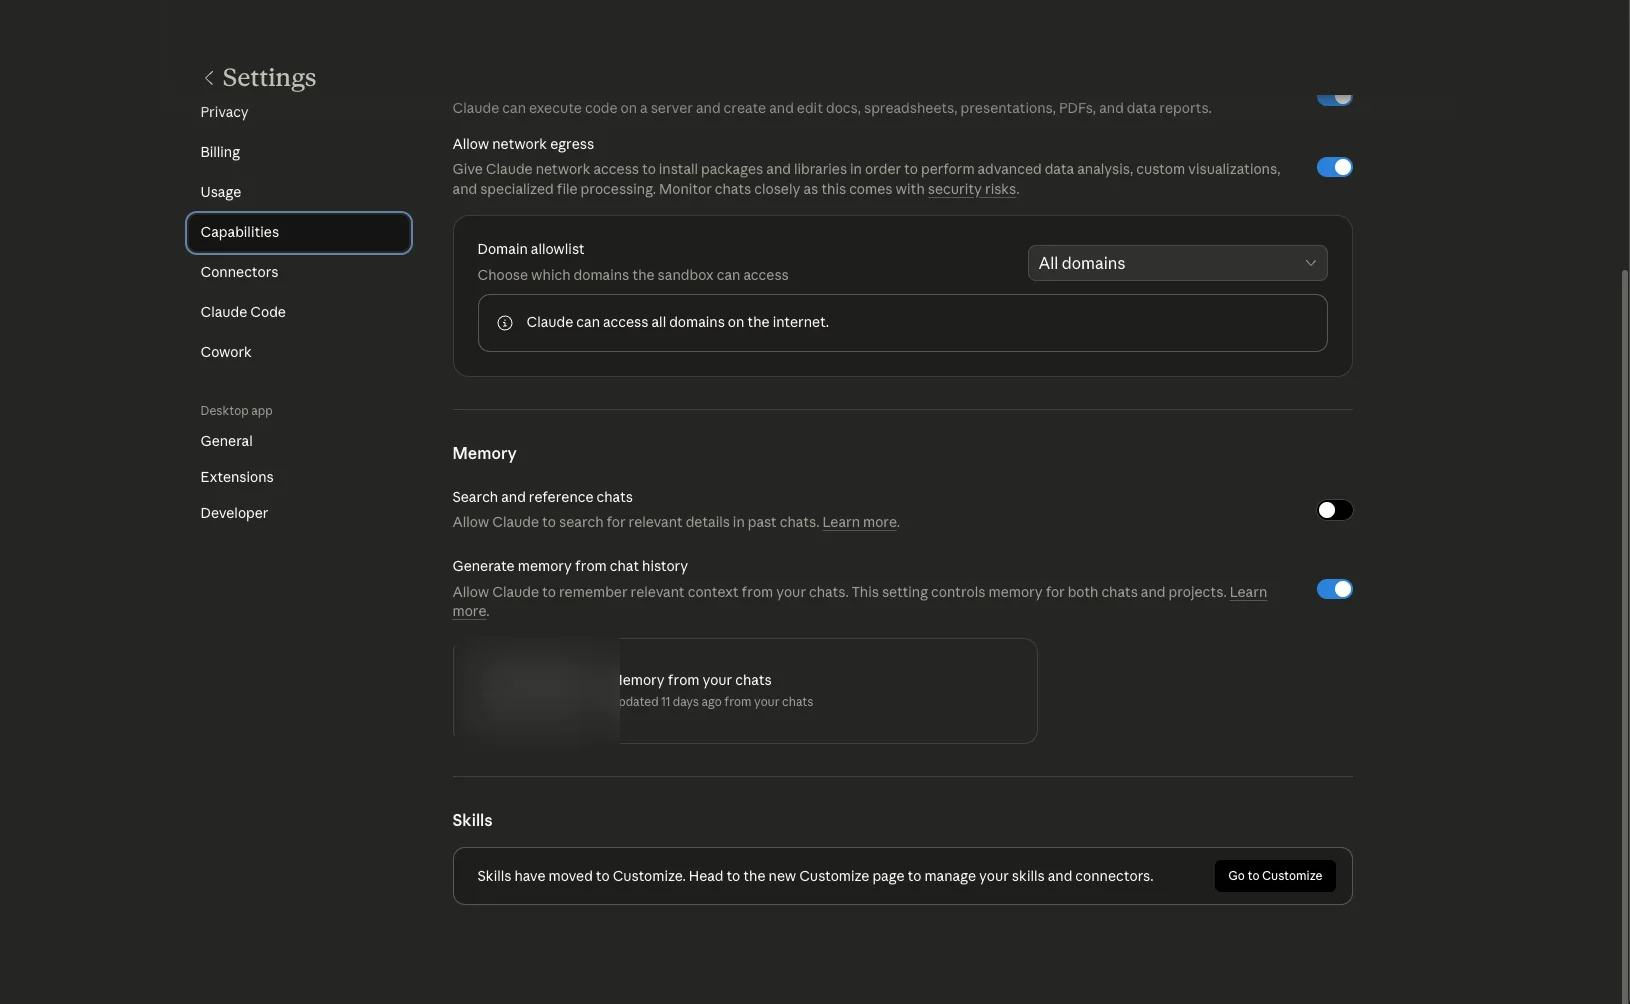
Task: Disable Allow network egress toggle
Action: (x=1334, y=167)
